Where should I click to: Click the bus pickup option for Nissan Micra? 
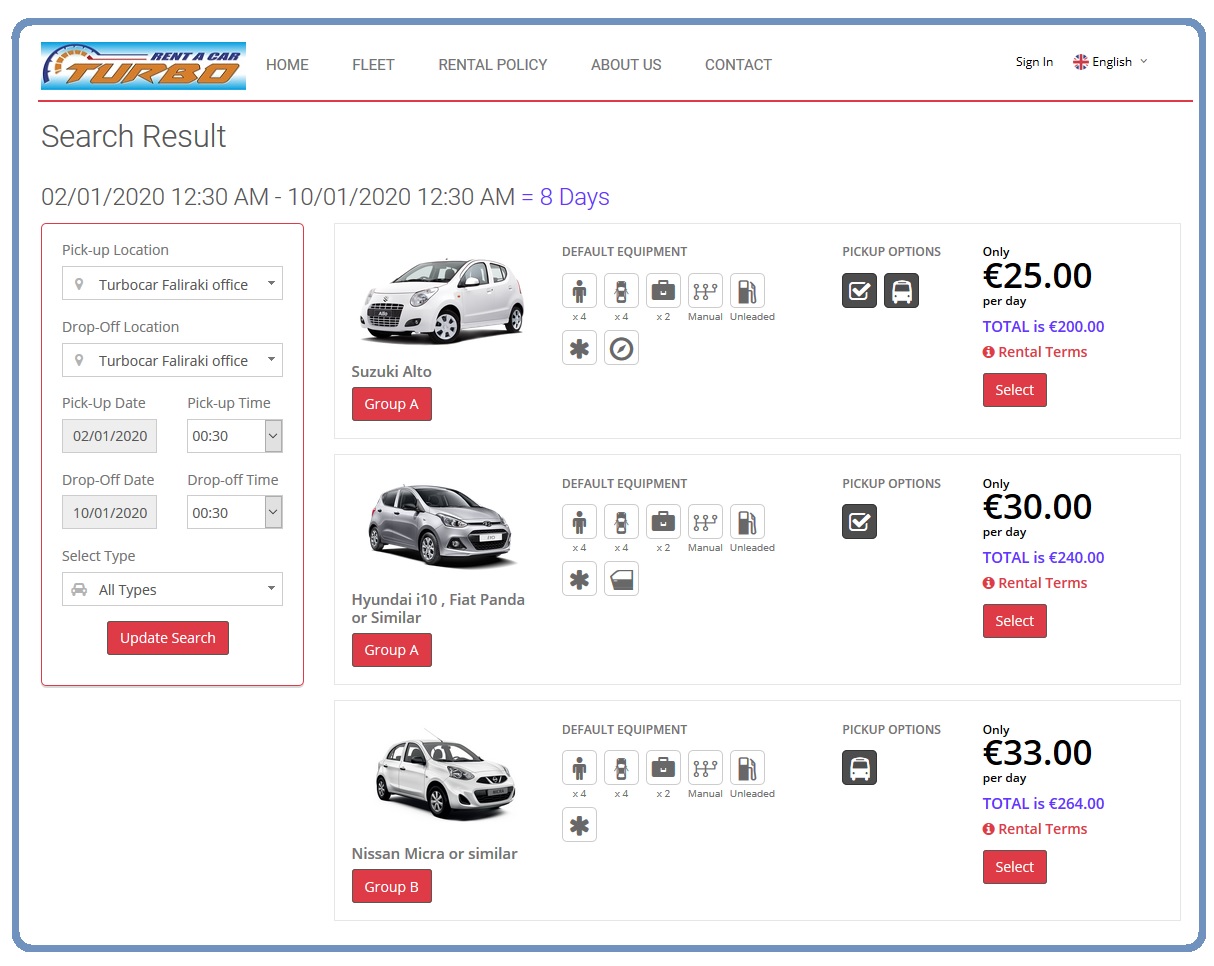859,768
